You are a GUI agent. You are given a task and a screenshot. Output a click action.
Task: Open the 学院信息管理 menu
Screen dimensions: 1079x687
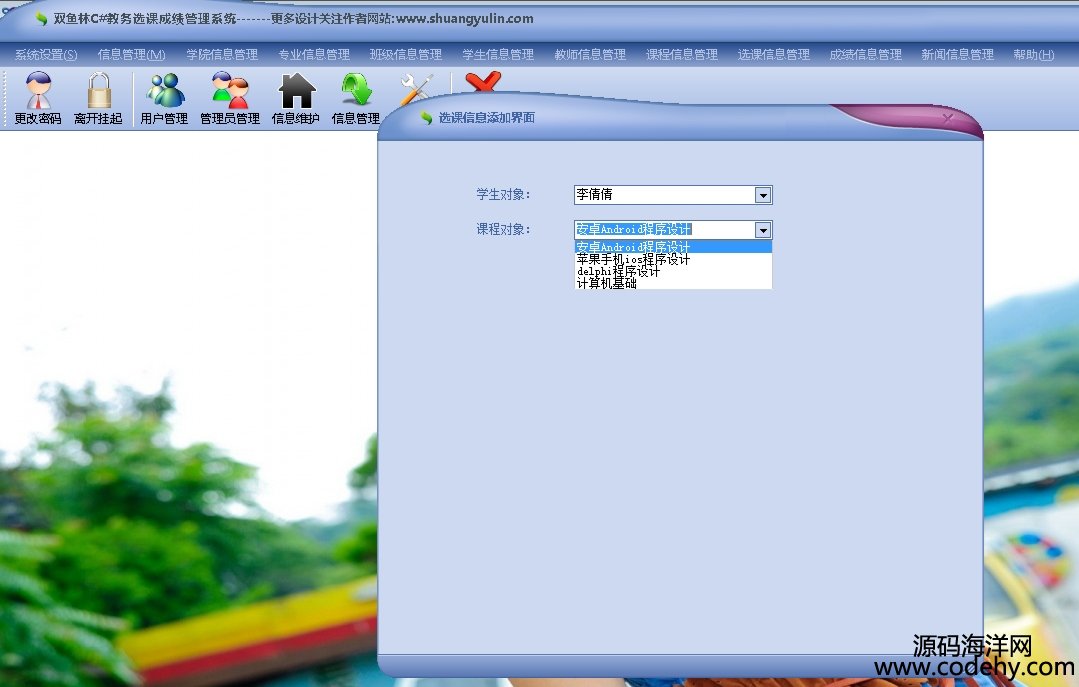222,54
